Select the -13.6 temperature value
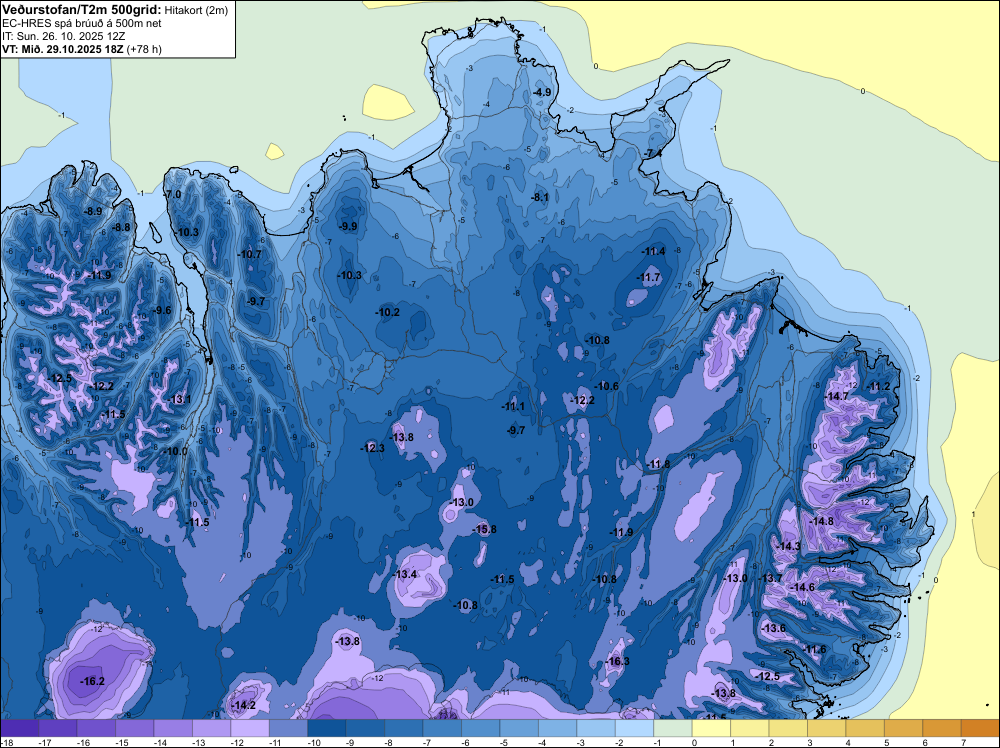Viewport: 1000px width, 748px height. [x=774, y=628]
